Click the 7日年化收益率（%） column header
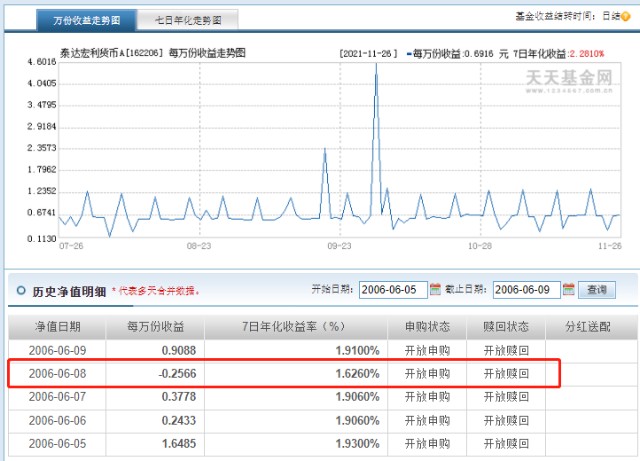The width and height of the screenshot is (640, 461). pyautogui.click(x=296, y=327)
